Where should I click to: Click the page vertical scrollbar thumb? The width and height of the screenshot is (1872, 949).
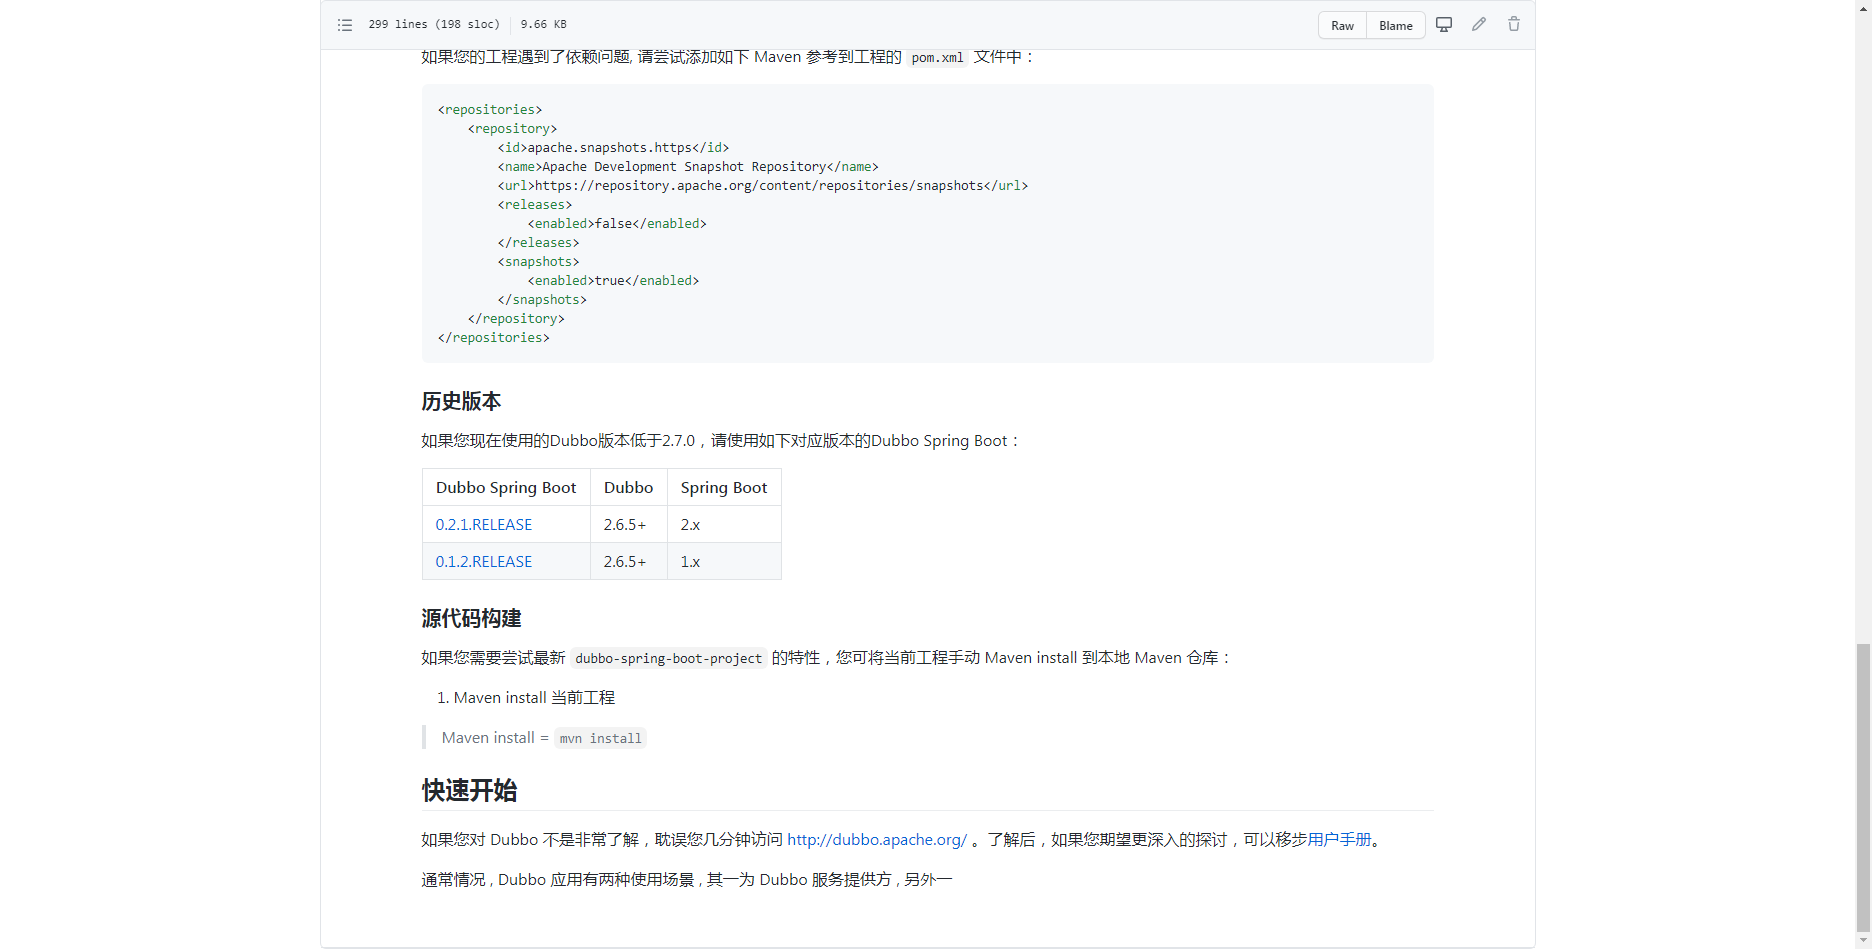pyautogui.click(x=1863, y=786)
